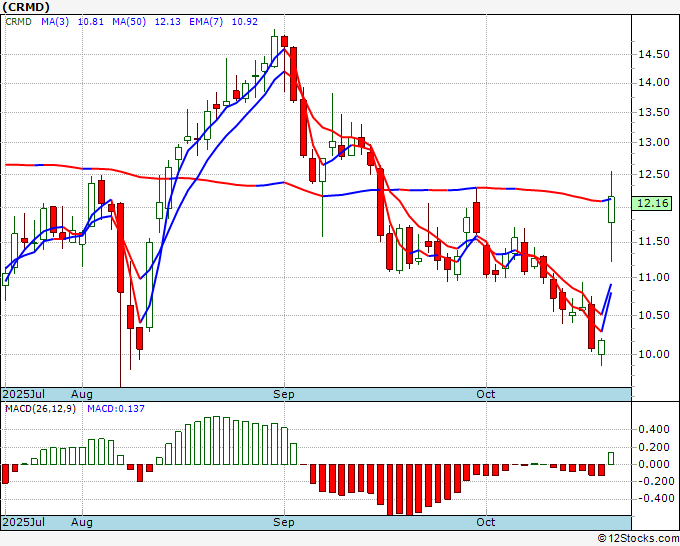Click the 13.50 price axis label
Viewport: 680px width, 546px height.
[654, 112]
